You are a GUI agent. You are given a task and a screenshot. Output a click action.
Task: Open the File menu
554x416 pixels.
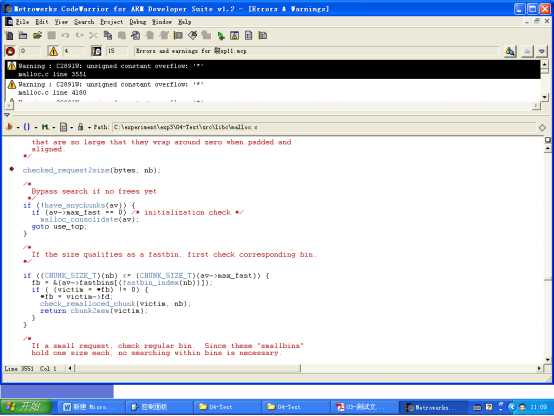click(x=22, y=22)
